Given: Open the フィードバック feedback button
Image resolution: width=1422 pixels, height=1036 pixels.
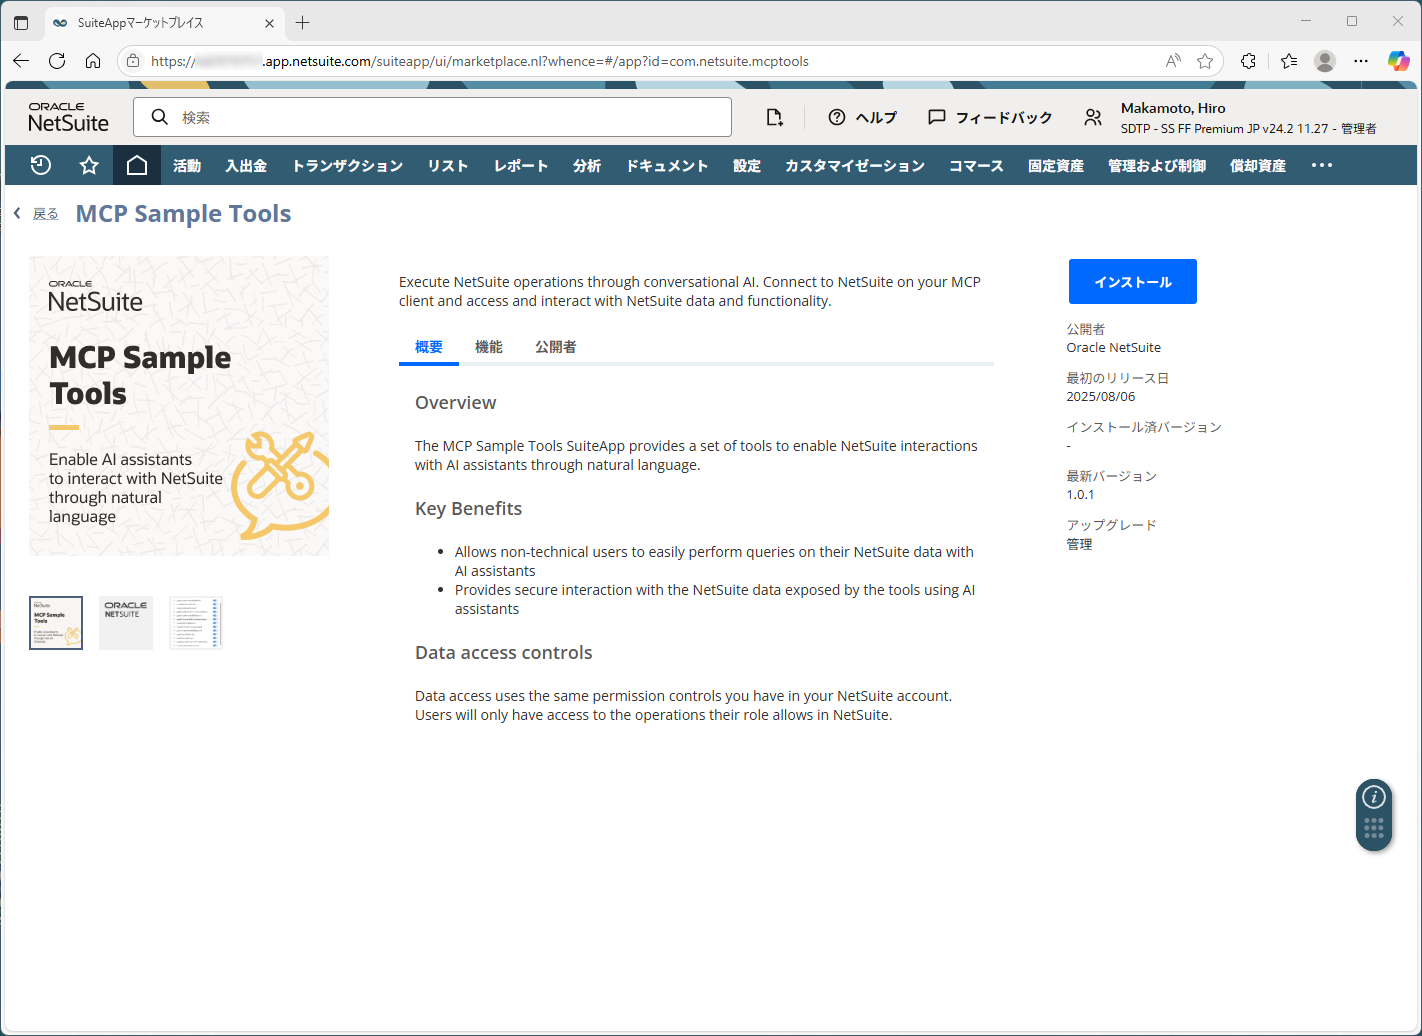Looking at the screenshot, I should (990, 117).
